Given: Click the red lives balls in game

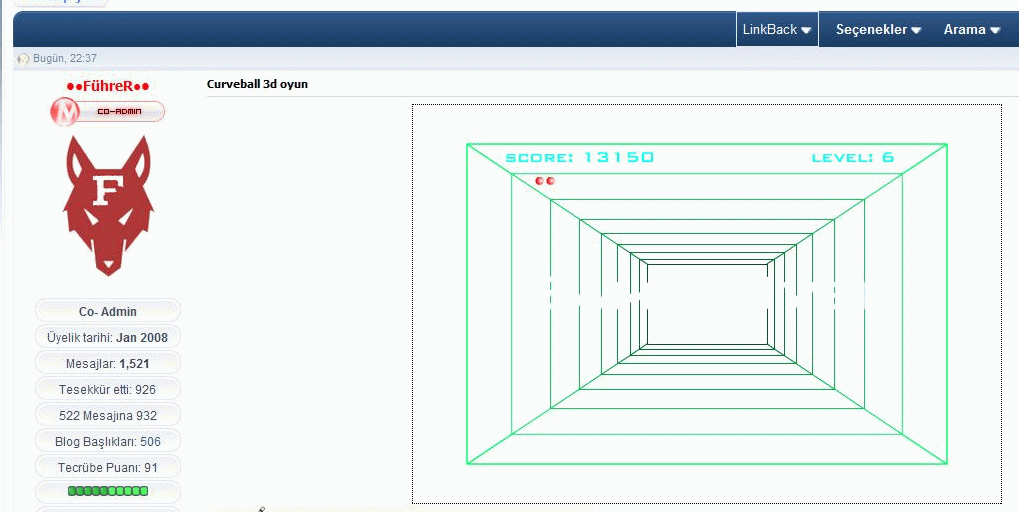Looking at the screenshot, I should (x=545, y=181).
